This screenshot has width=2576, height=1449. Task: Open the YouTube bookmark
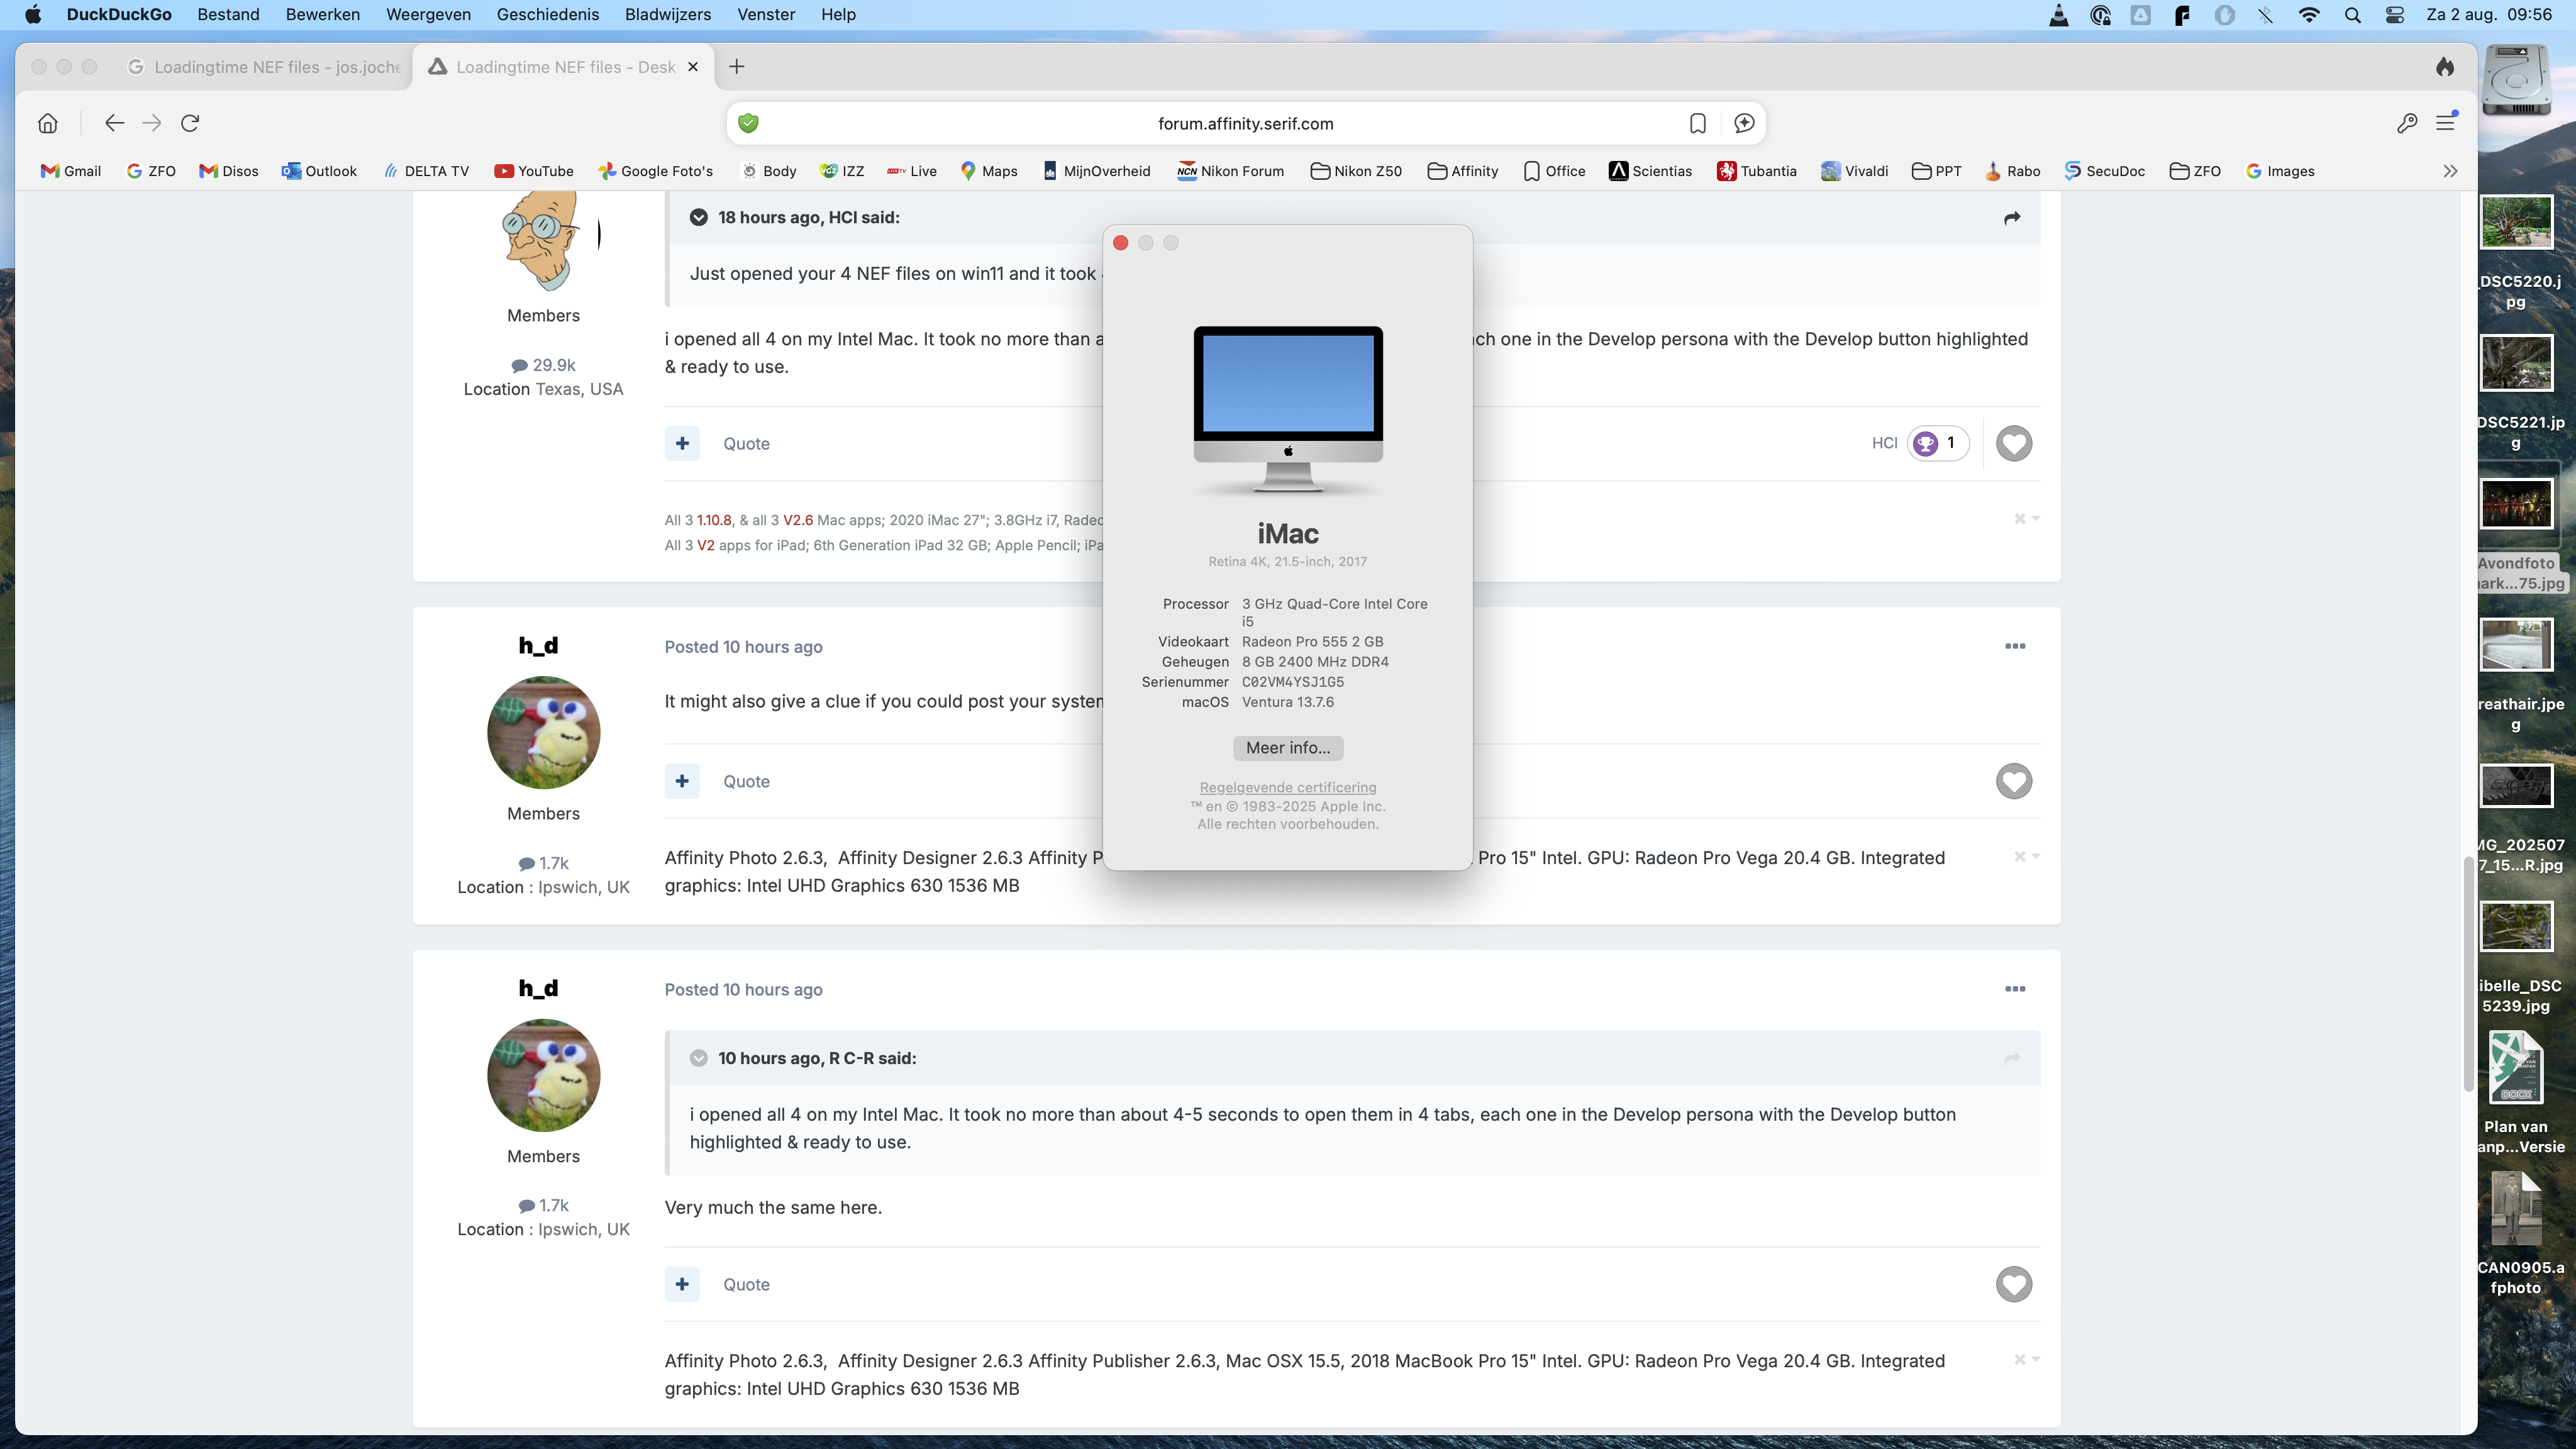tap(534, 171)
